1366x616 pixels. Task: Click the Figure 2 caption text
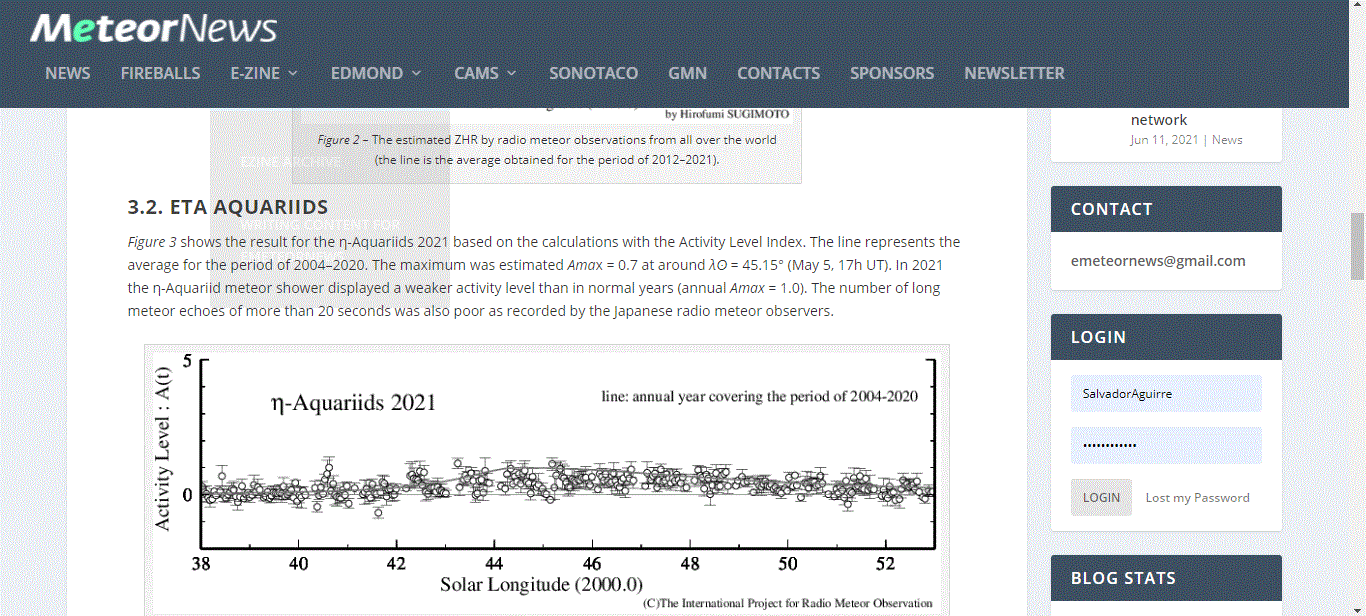547,150
